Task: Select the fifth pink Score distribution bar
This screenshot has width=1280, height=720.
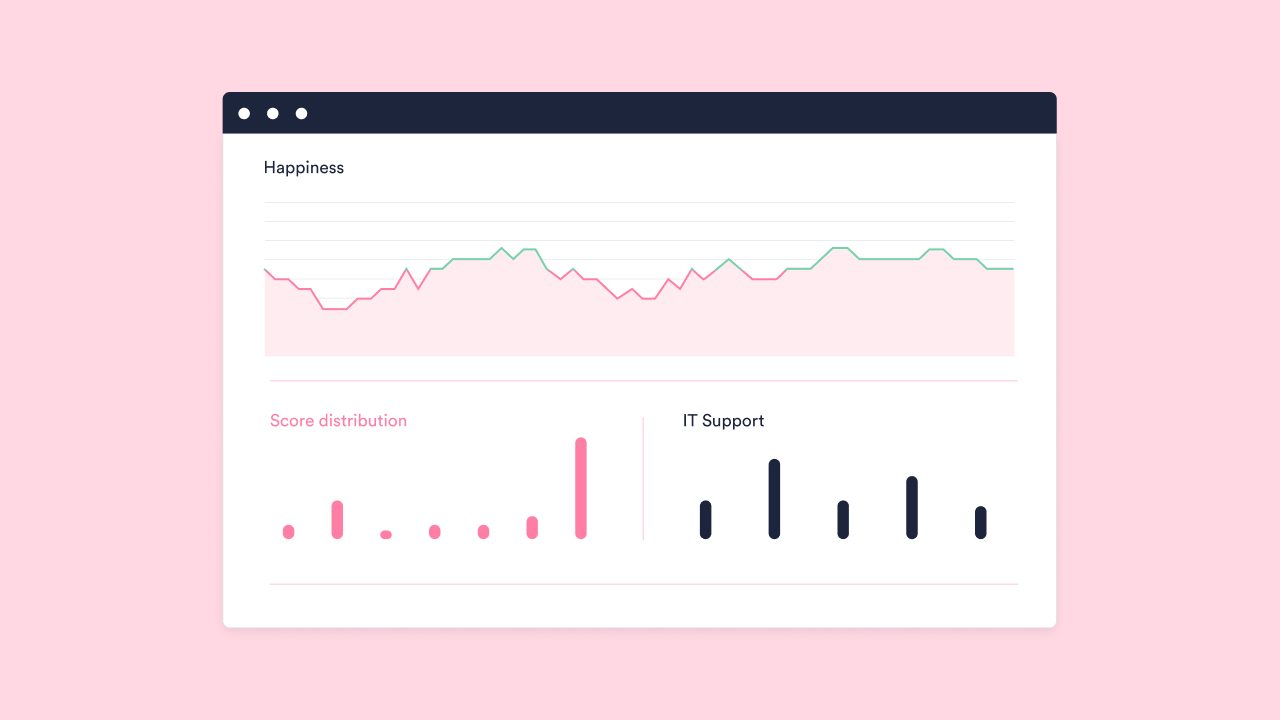Action: [483, 532]
